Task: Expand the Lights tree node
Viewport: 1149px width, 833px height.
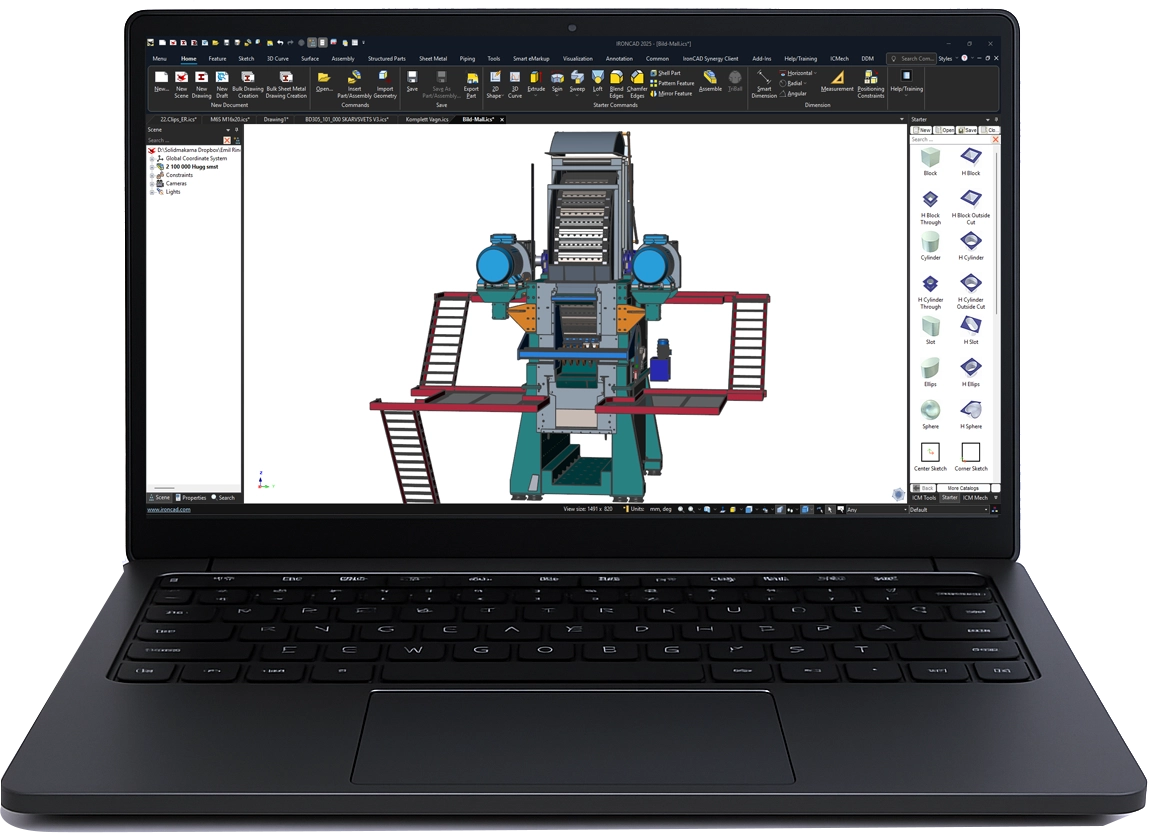Action: [152, 192]
